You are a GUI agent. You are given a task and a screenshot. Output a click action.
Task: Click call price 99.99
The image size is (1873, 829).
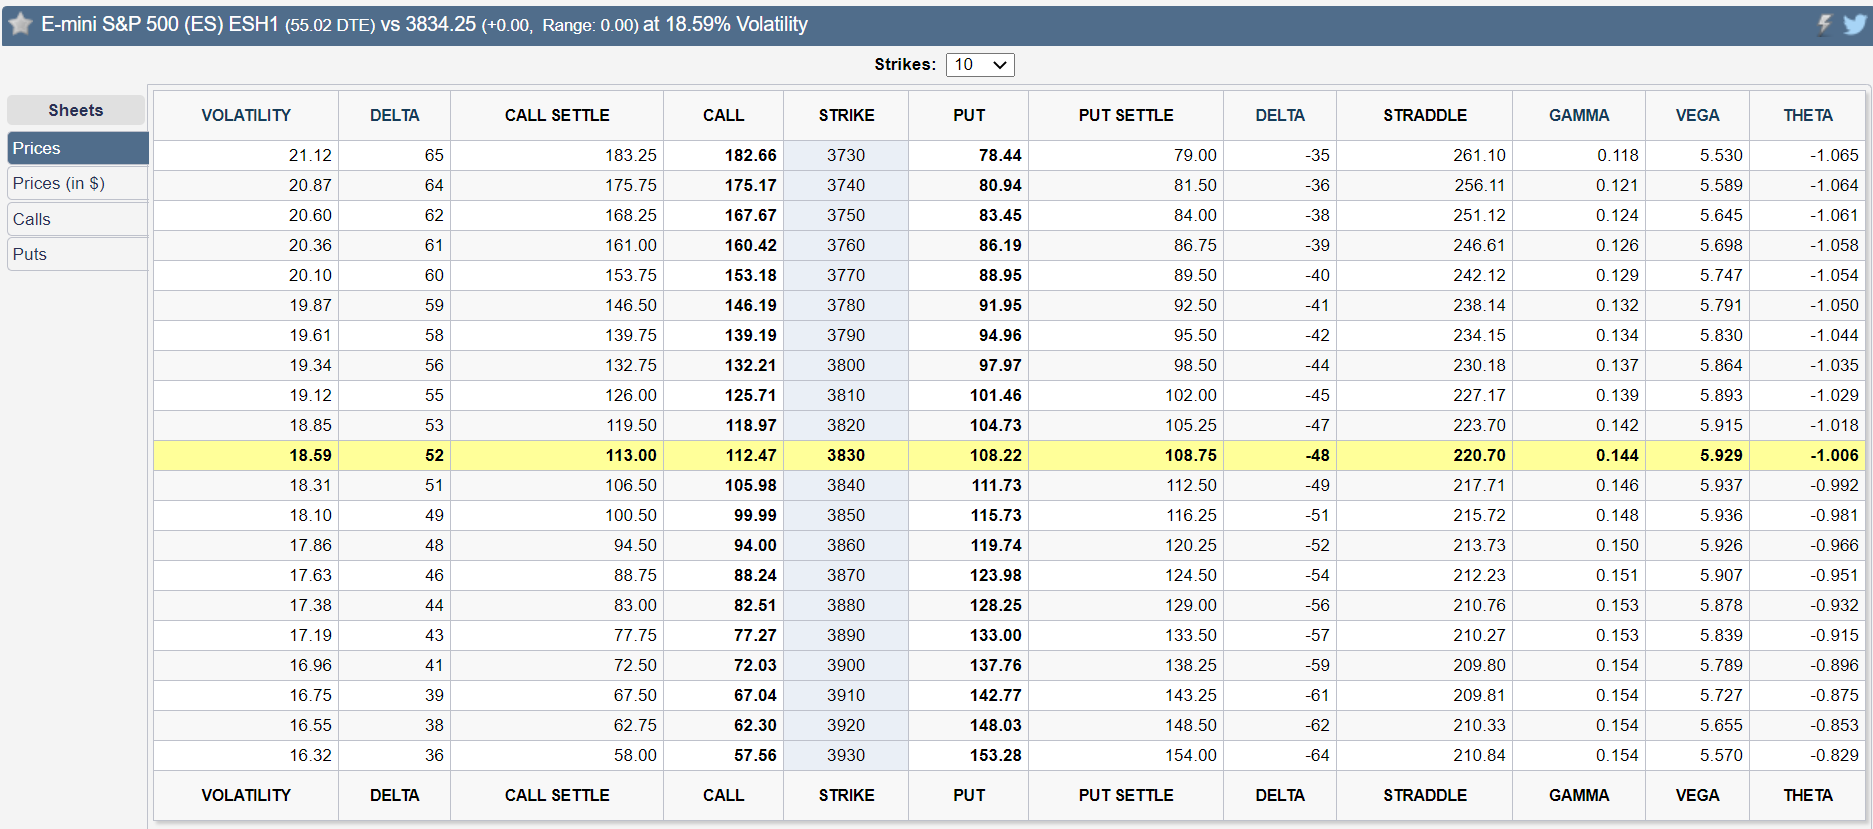[x=755, y=515]
